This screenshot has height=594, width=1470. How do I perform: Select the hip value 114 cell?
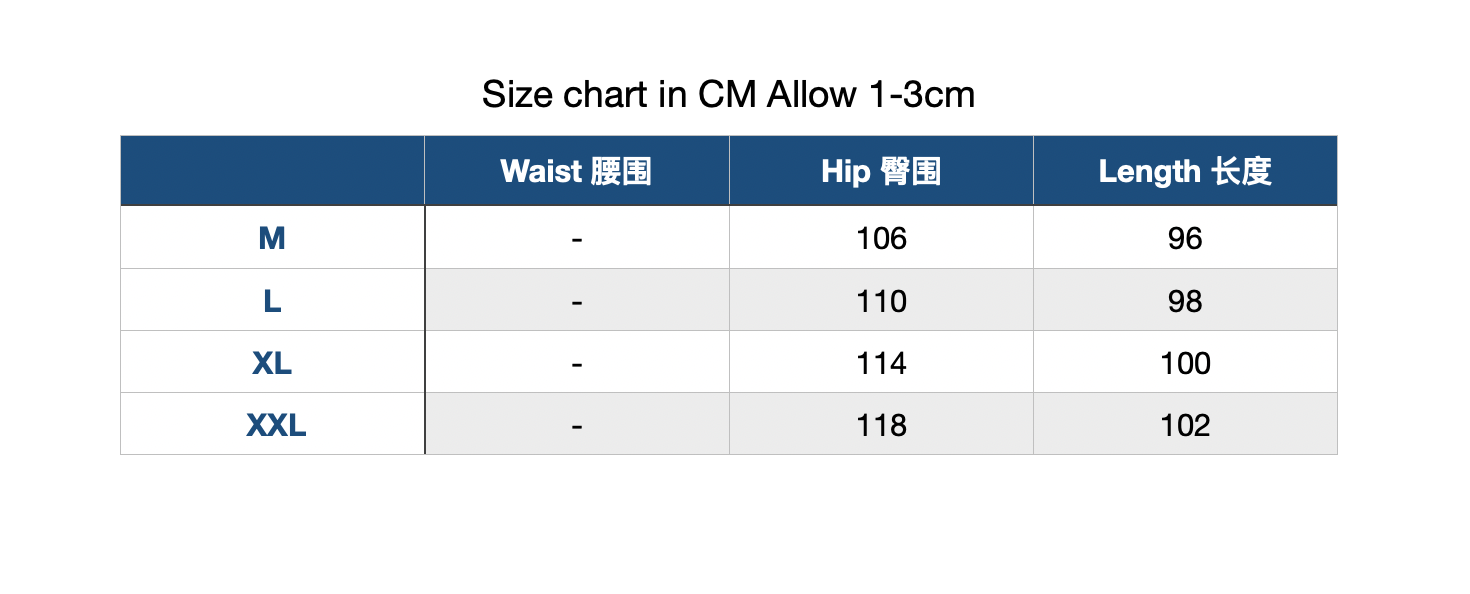pyautogui.click(x=881, y=362)
